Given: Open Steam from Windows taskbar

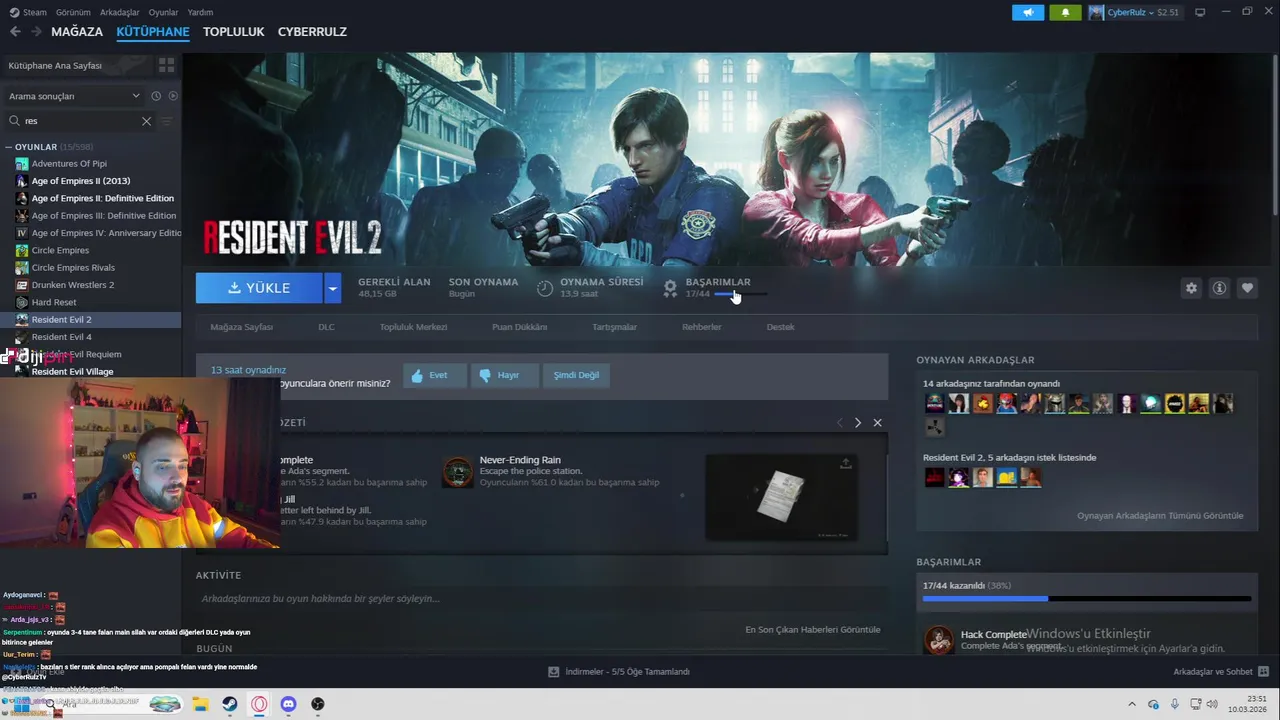Looking at the screenshot, I should (x=230, y=704).
